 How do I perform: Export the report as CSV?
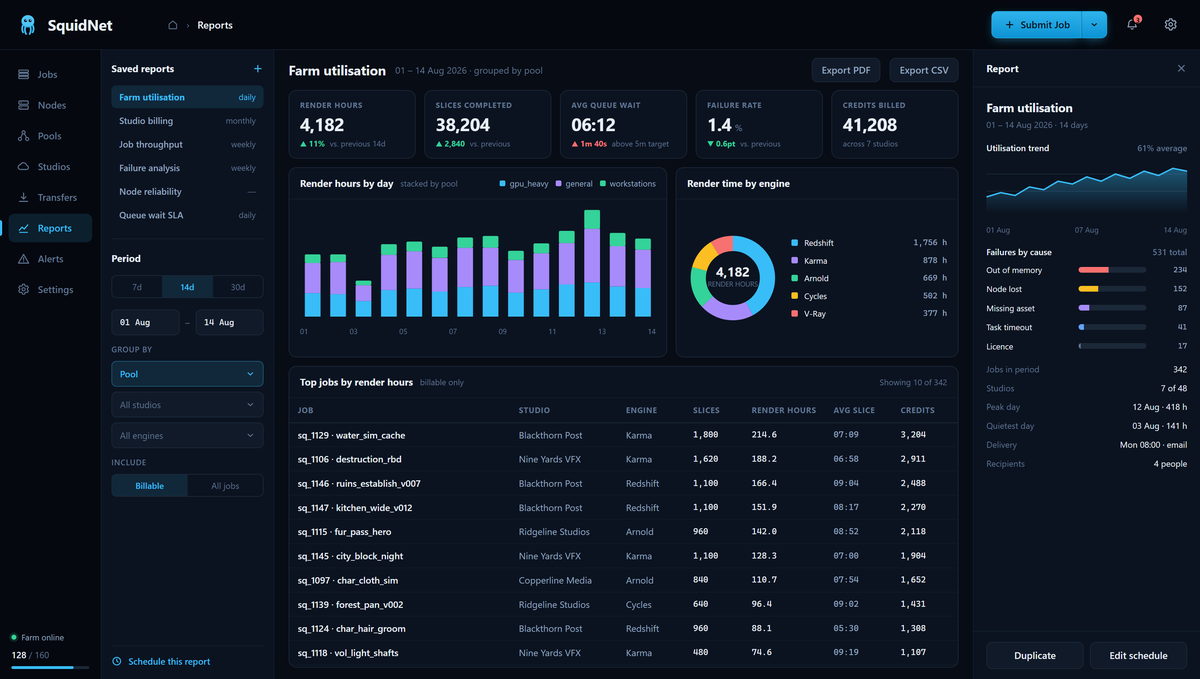pyautogui.click(x=924, y=70)
